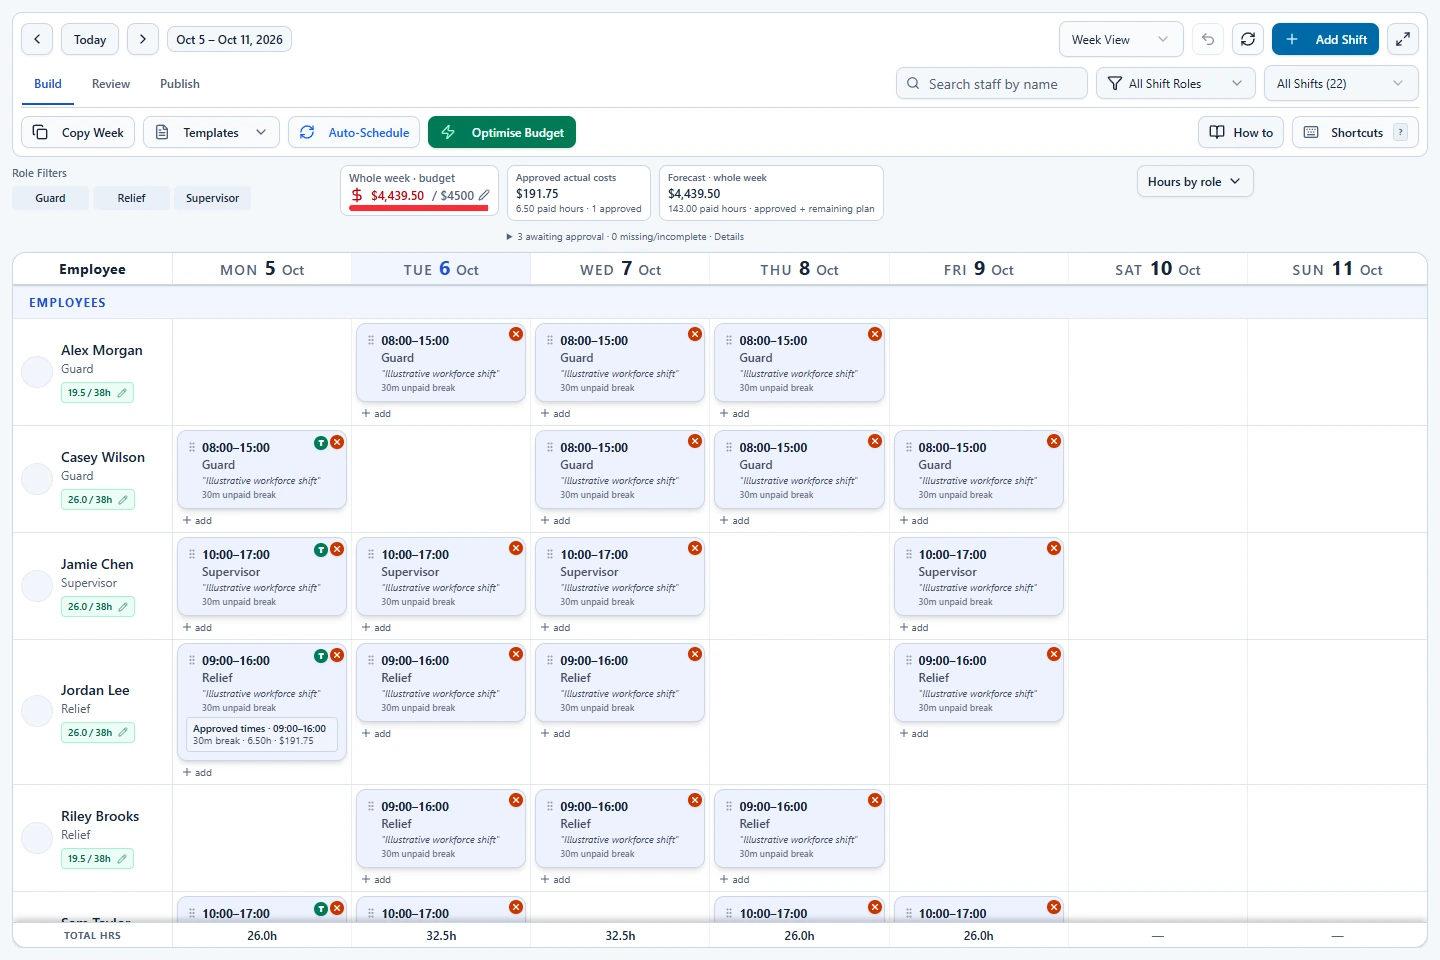1440x960 pixels.
Task: Toggle the Supervisor role filter
Action: pyautogui.click(x=212, y=198)
